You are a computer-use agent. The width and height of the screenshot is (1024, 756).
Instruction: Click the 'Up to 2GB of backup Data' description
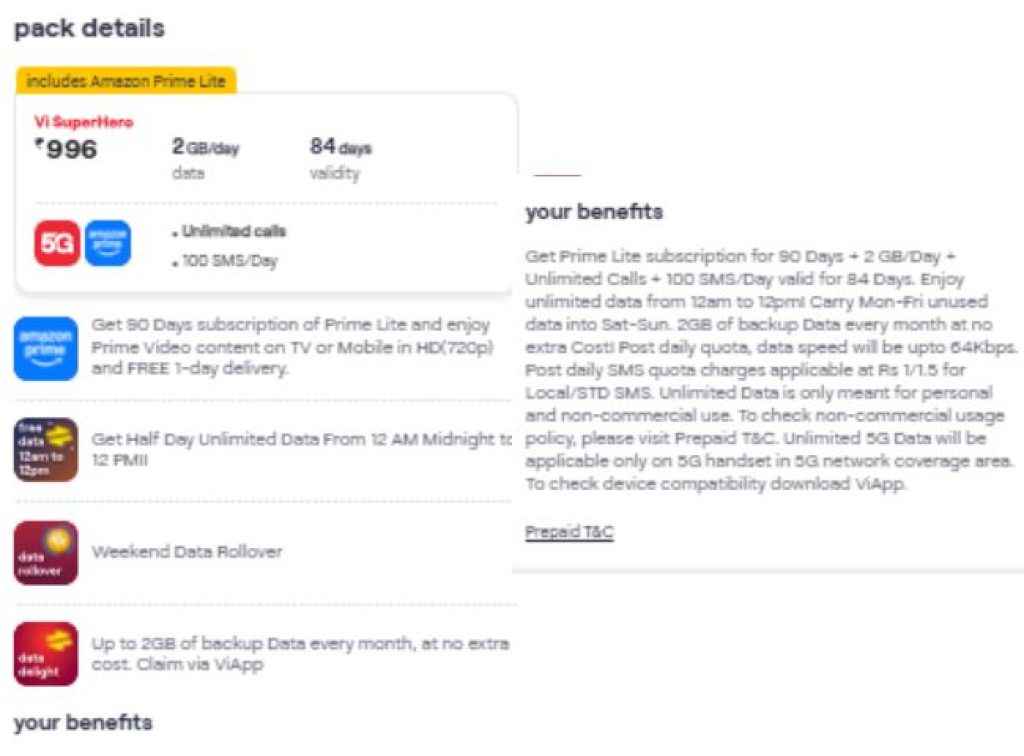(x=300, y=653)
